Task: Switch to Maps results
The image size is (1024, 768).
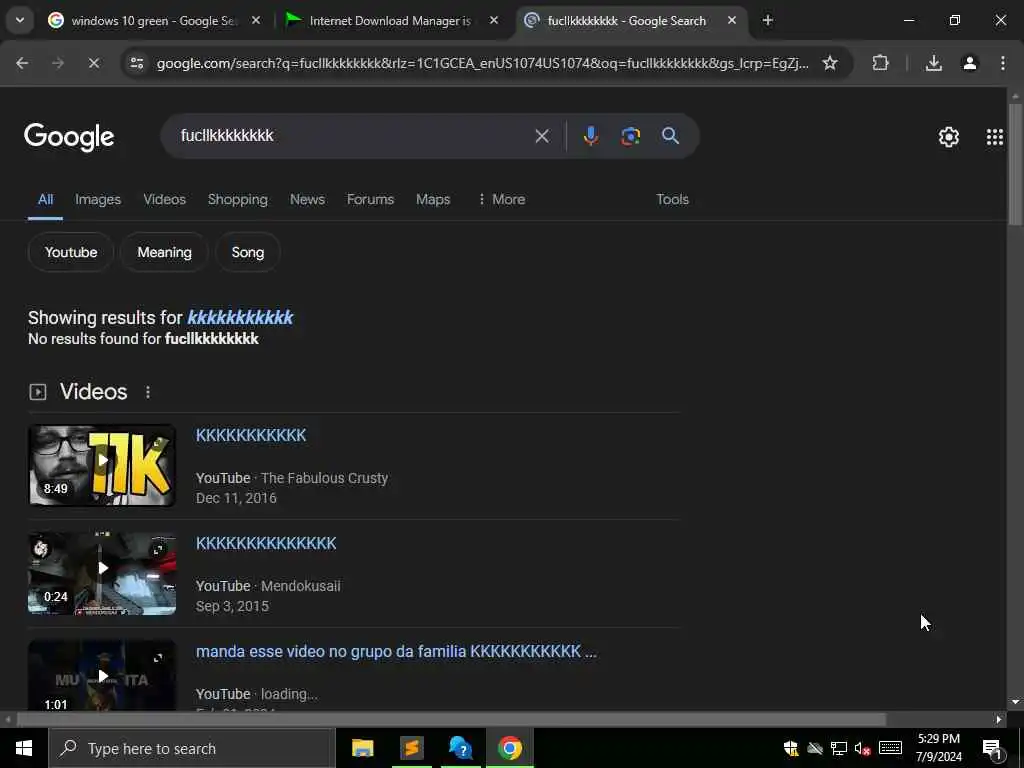Action: pyautogui.click(x=433, y=199)
